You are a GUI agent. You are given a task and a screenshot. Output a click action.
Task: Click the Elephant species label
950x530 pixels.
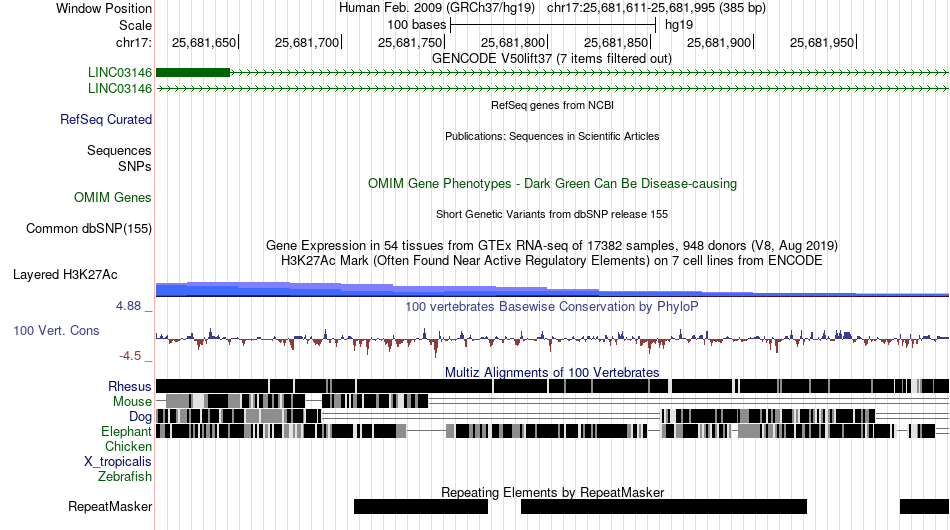pos(126,431)
